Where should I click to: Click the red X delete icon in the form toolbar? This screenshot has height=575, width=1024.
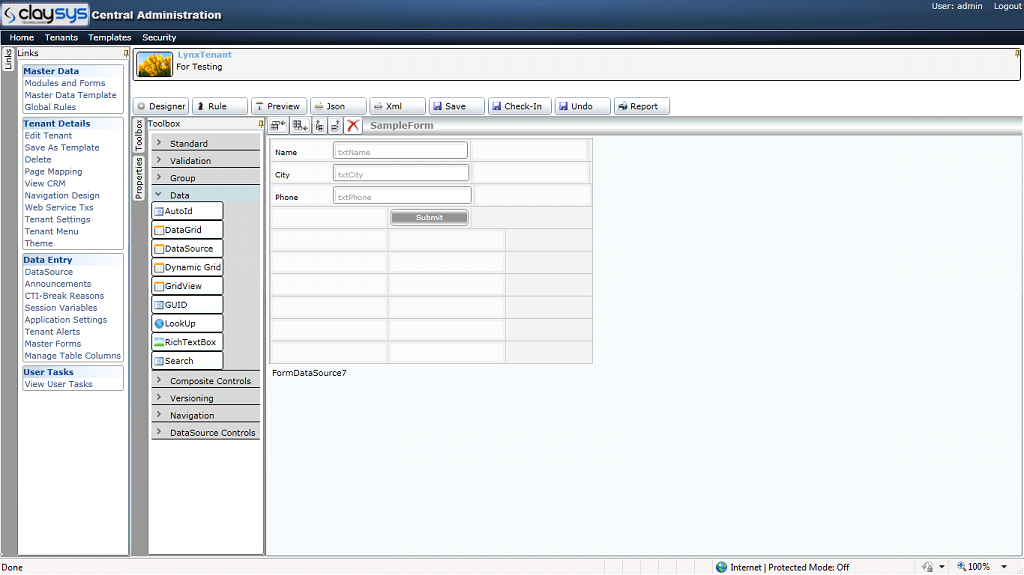coord(353,125)
